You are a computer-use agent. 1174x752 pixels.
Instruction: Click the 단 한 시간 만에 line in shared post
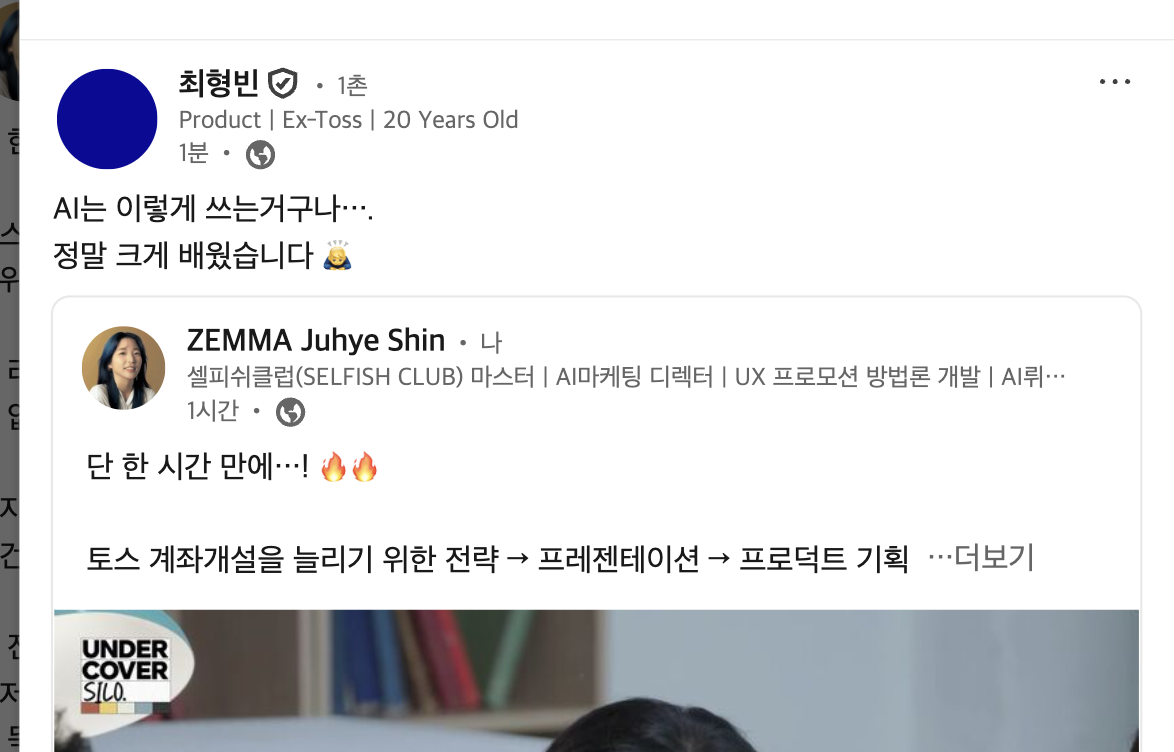click(197, 467)
